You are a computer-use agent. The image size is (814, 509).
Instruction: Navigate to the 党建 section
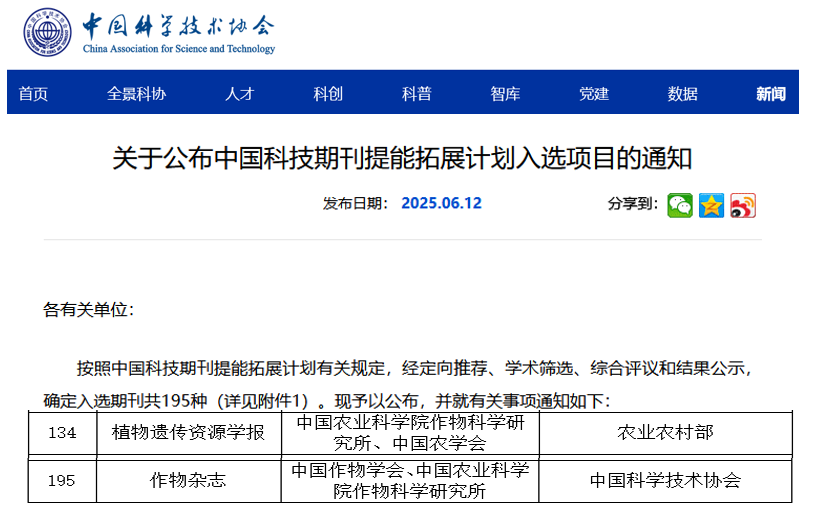(594, 94)
